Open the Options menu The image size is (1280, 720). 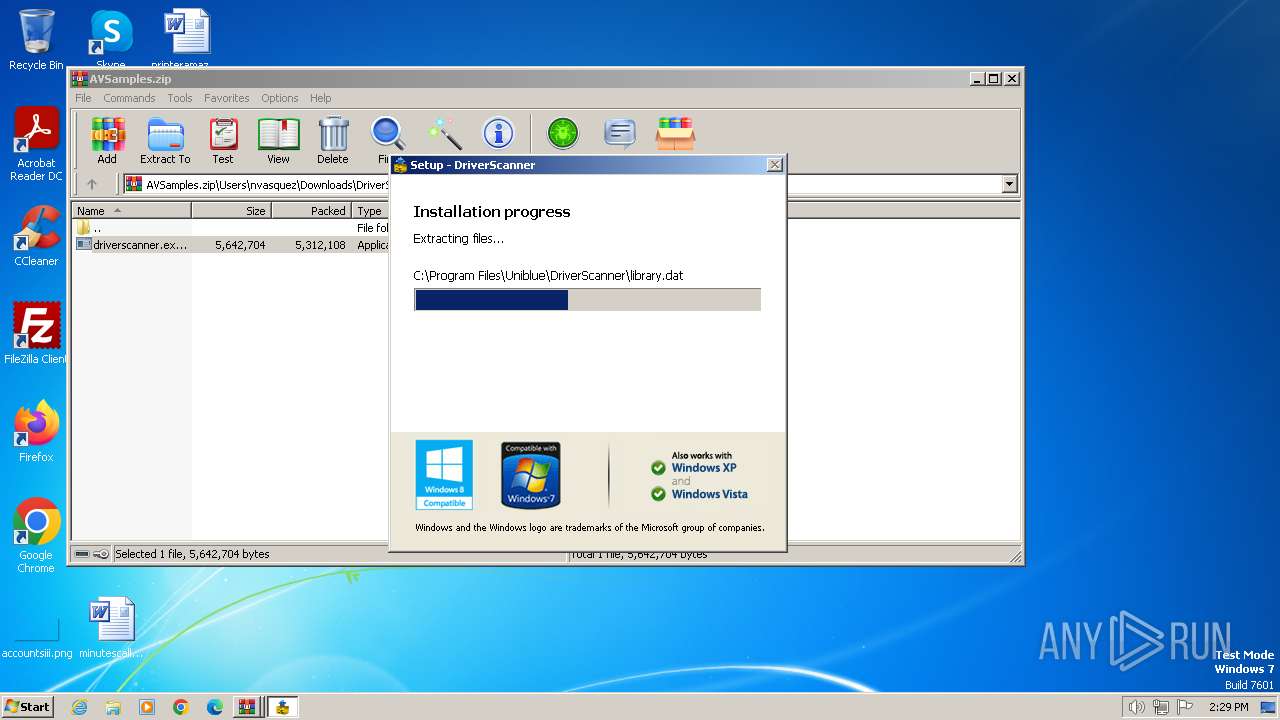[280, 98]
